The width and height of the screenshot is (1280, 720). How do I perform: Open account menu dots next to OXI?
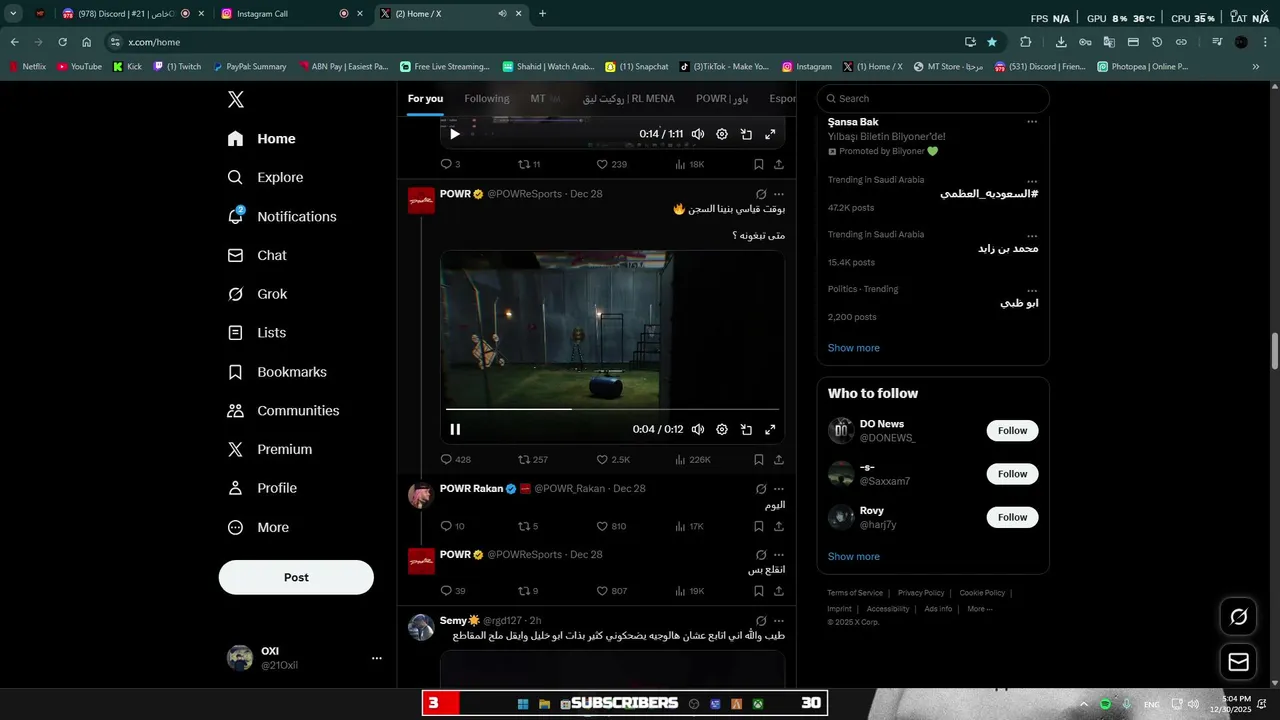pos(377,658)
